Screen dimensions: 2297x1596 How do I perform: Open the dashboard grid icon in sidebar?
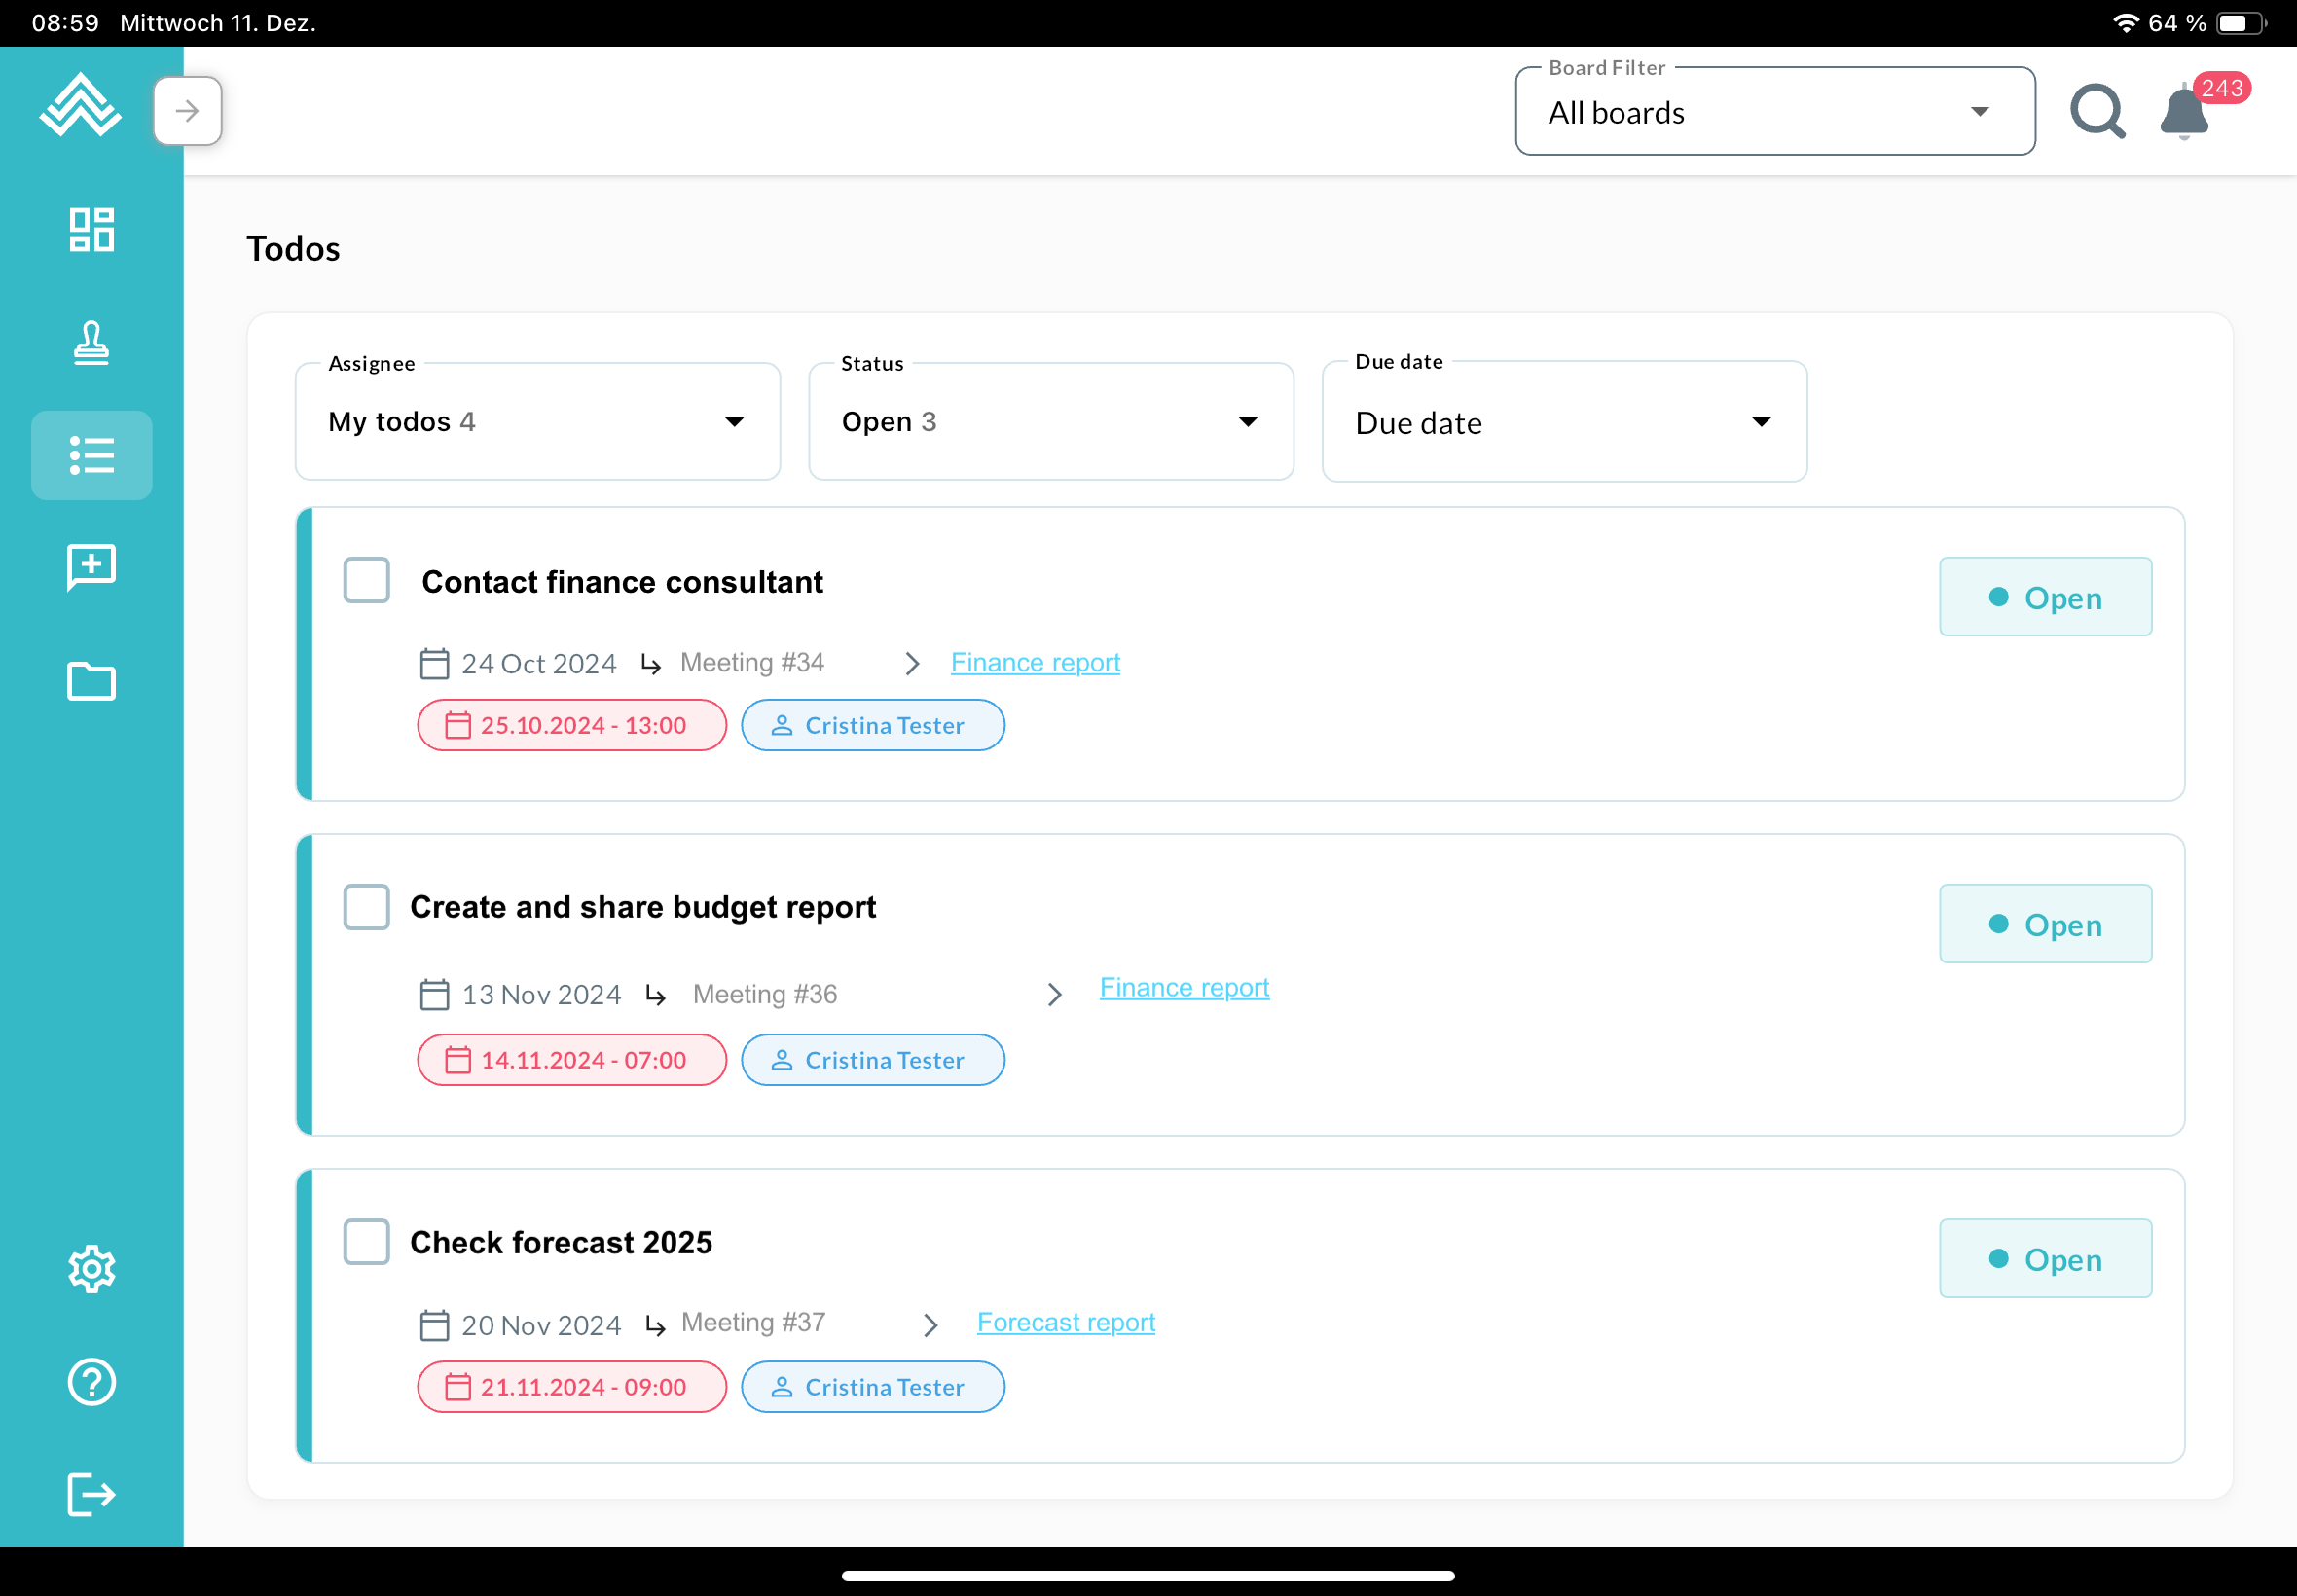click(91, 230)
